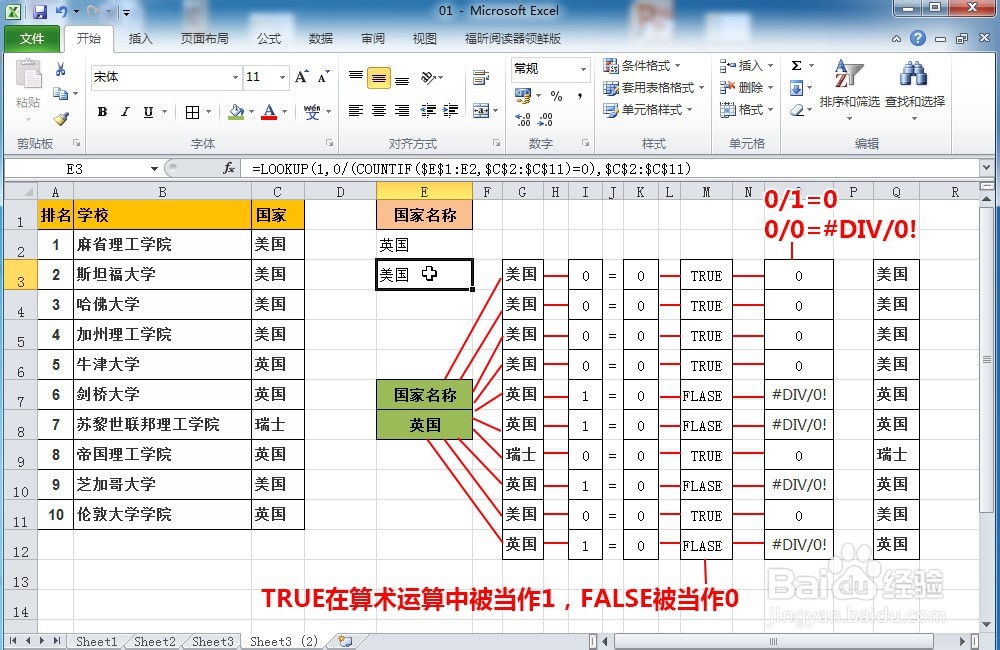Click the Name Box showing E3
Screen dimensions: 1000x650
pos(75,168)
